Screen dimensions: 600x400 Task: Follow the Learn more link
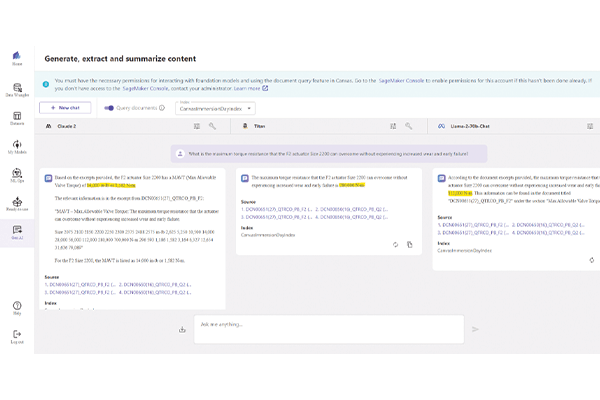pyautogui.click(x=247, y=88)
